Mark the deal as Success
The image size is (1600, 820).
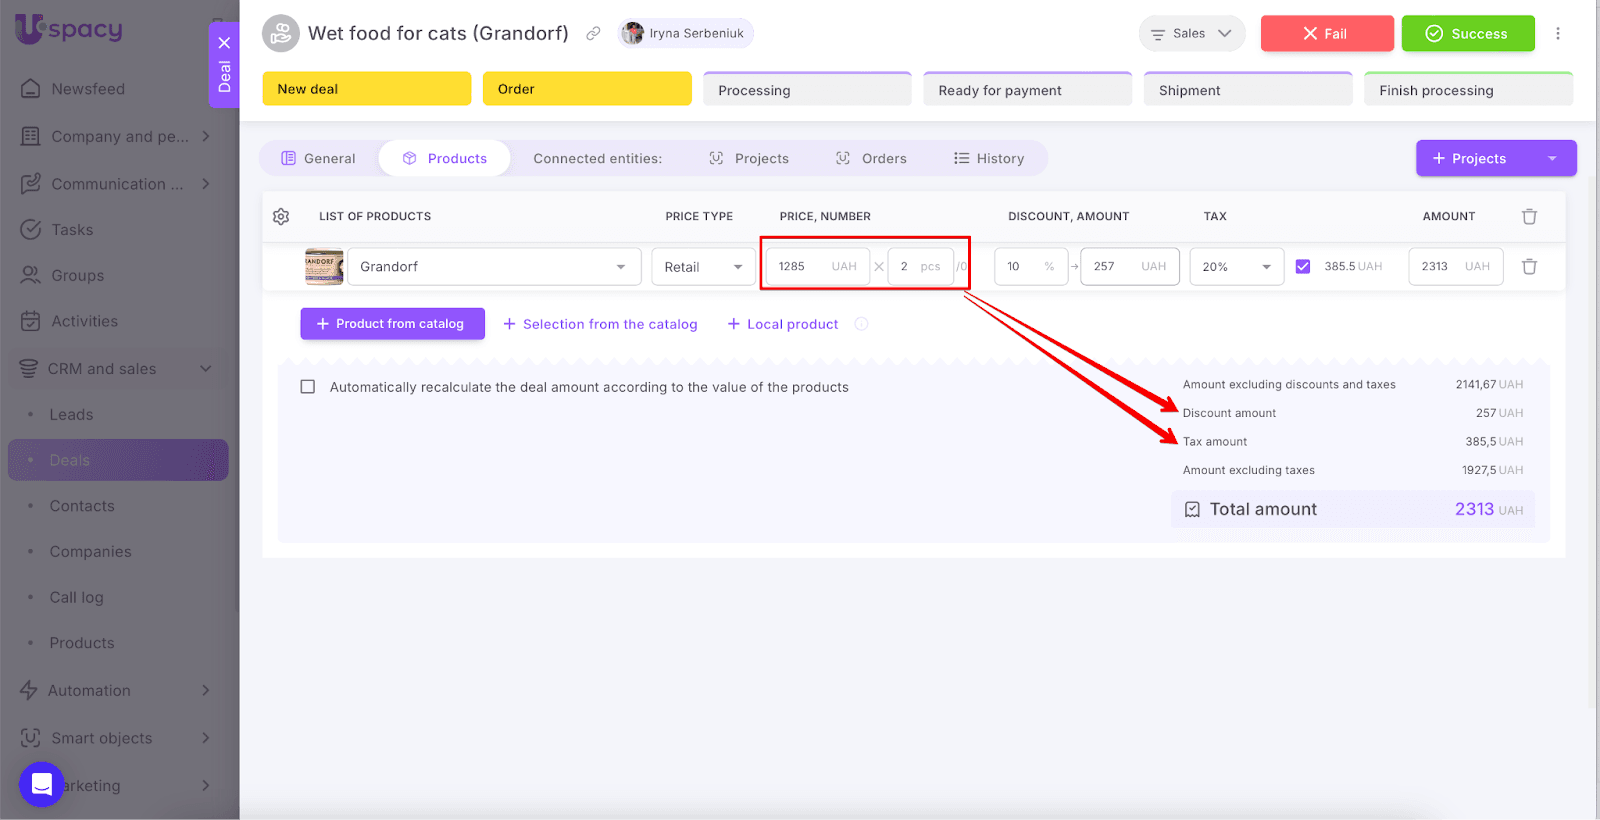pos(1467,34)
